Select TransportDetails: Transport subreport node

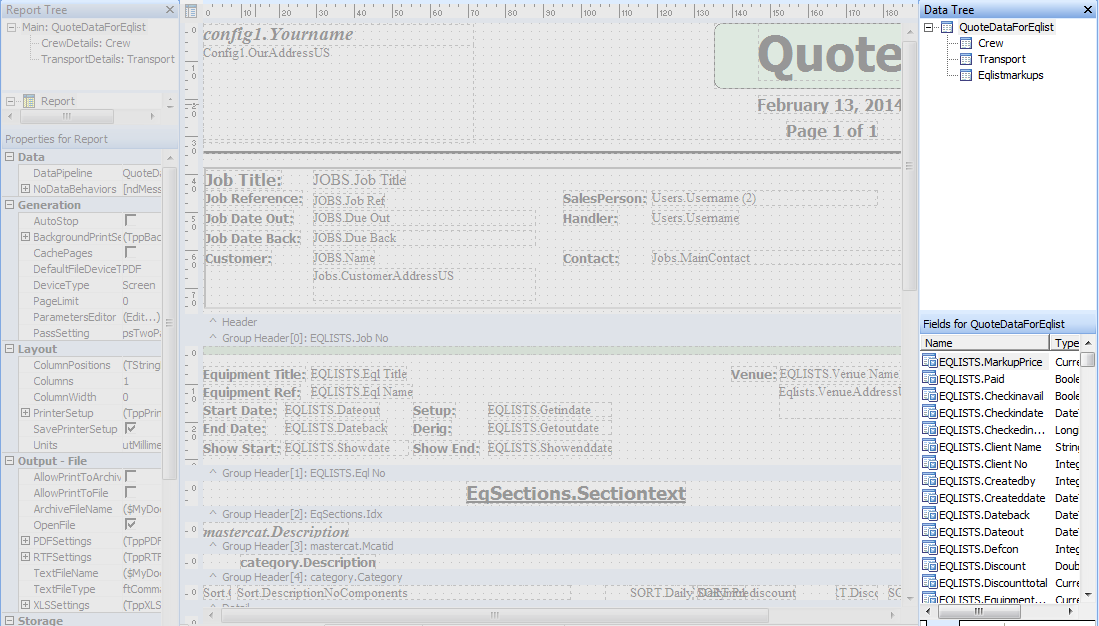tap(107, 59)
